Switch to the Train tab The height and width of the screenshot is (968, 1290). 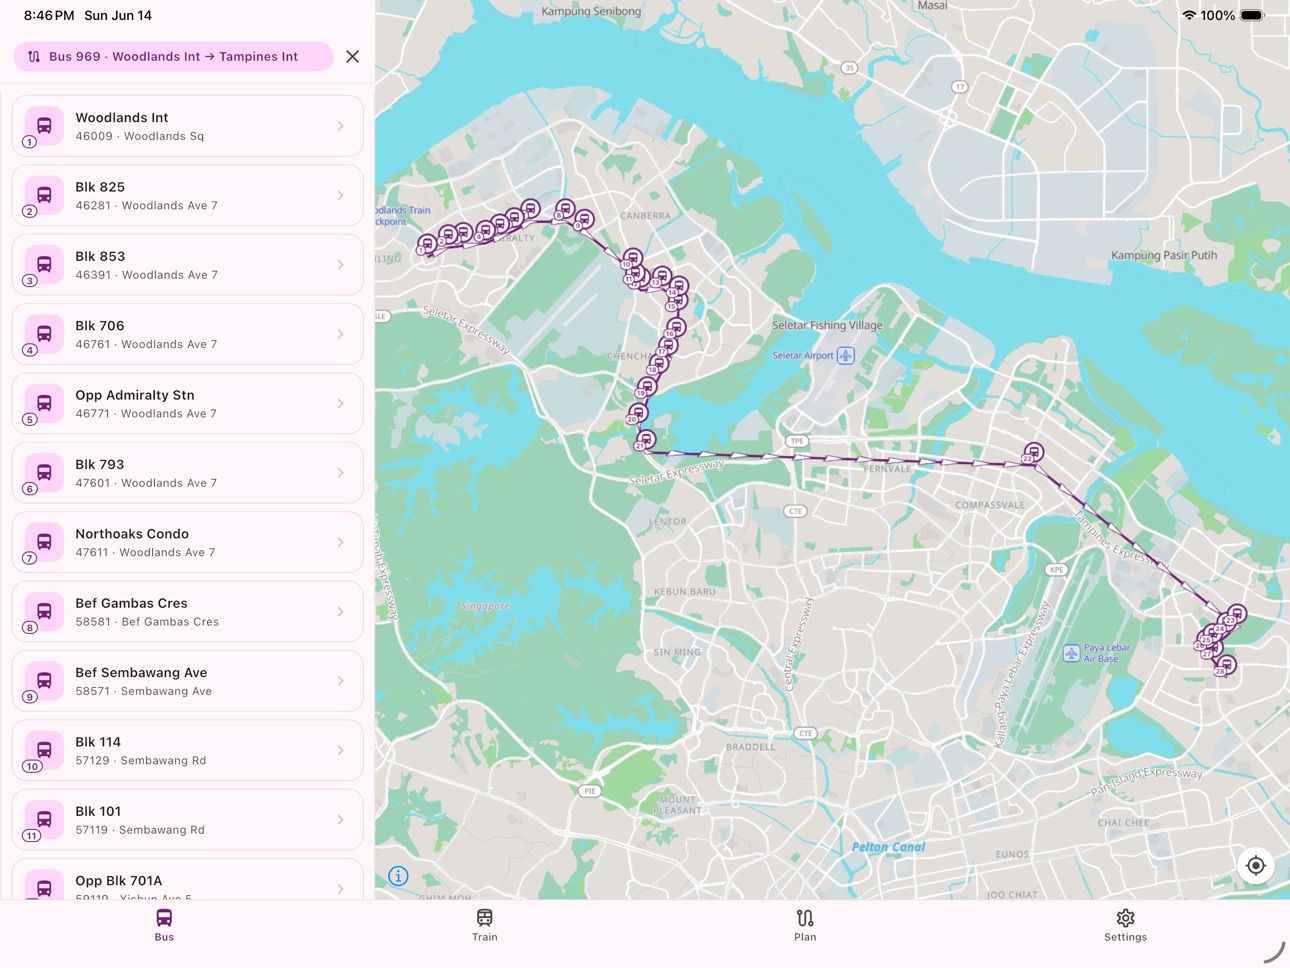point(485,925)
